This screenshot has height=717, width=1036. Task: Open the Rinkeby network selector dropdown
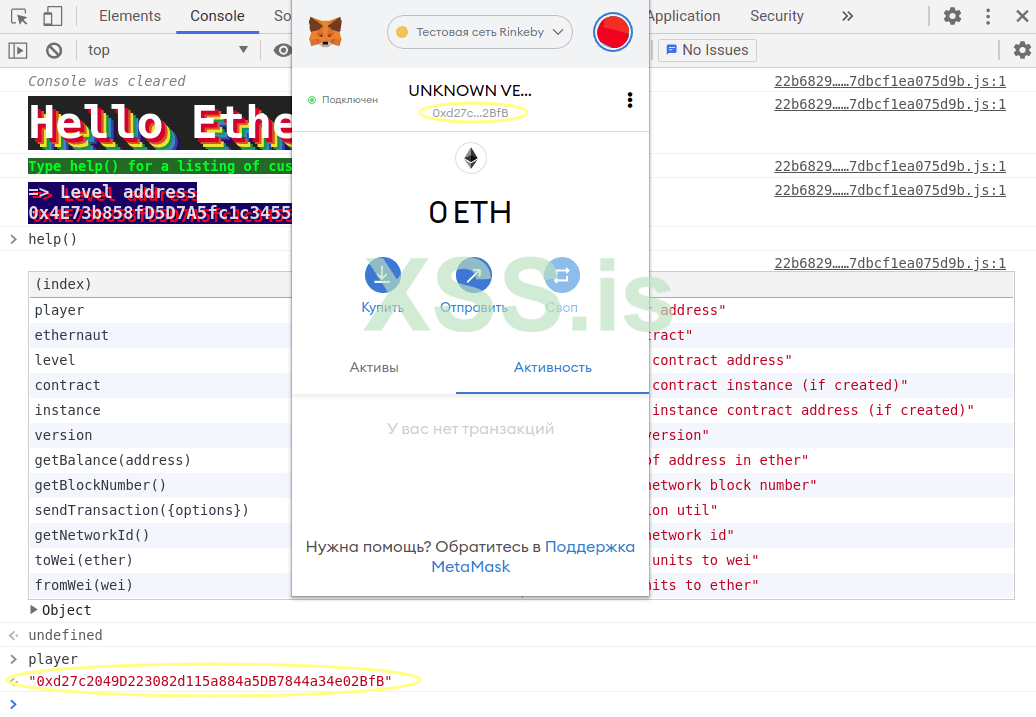[480, 32]
